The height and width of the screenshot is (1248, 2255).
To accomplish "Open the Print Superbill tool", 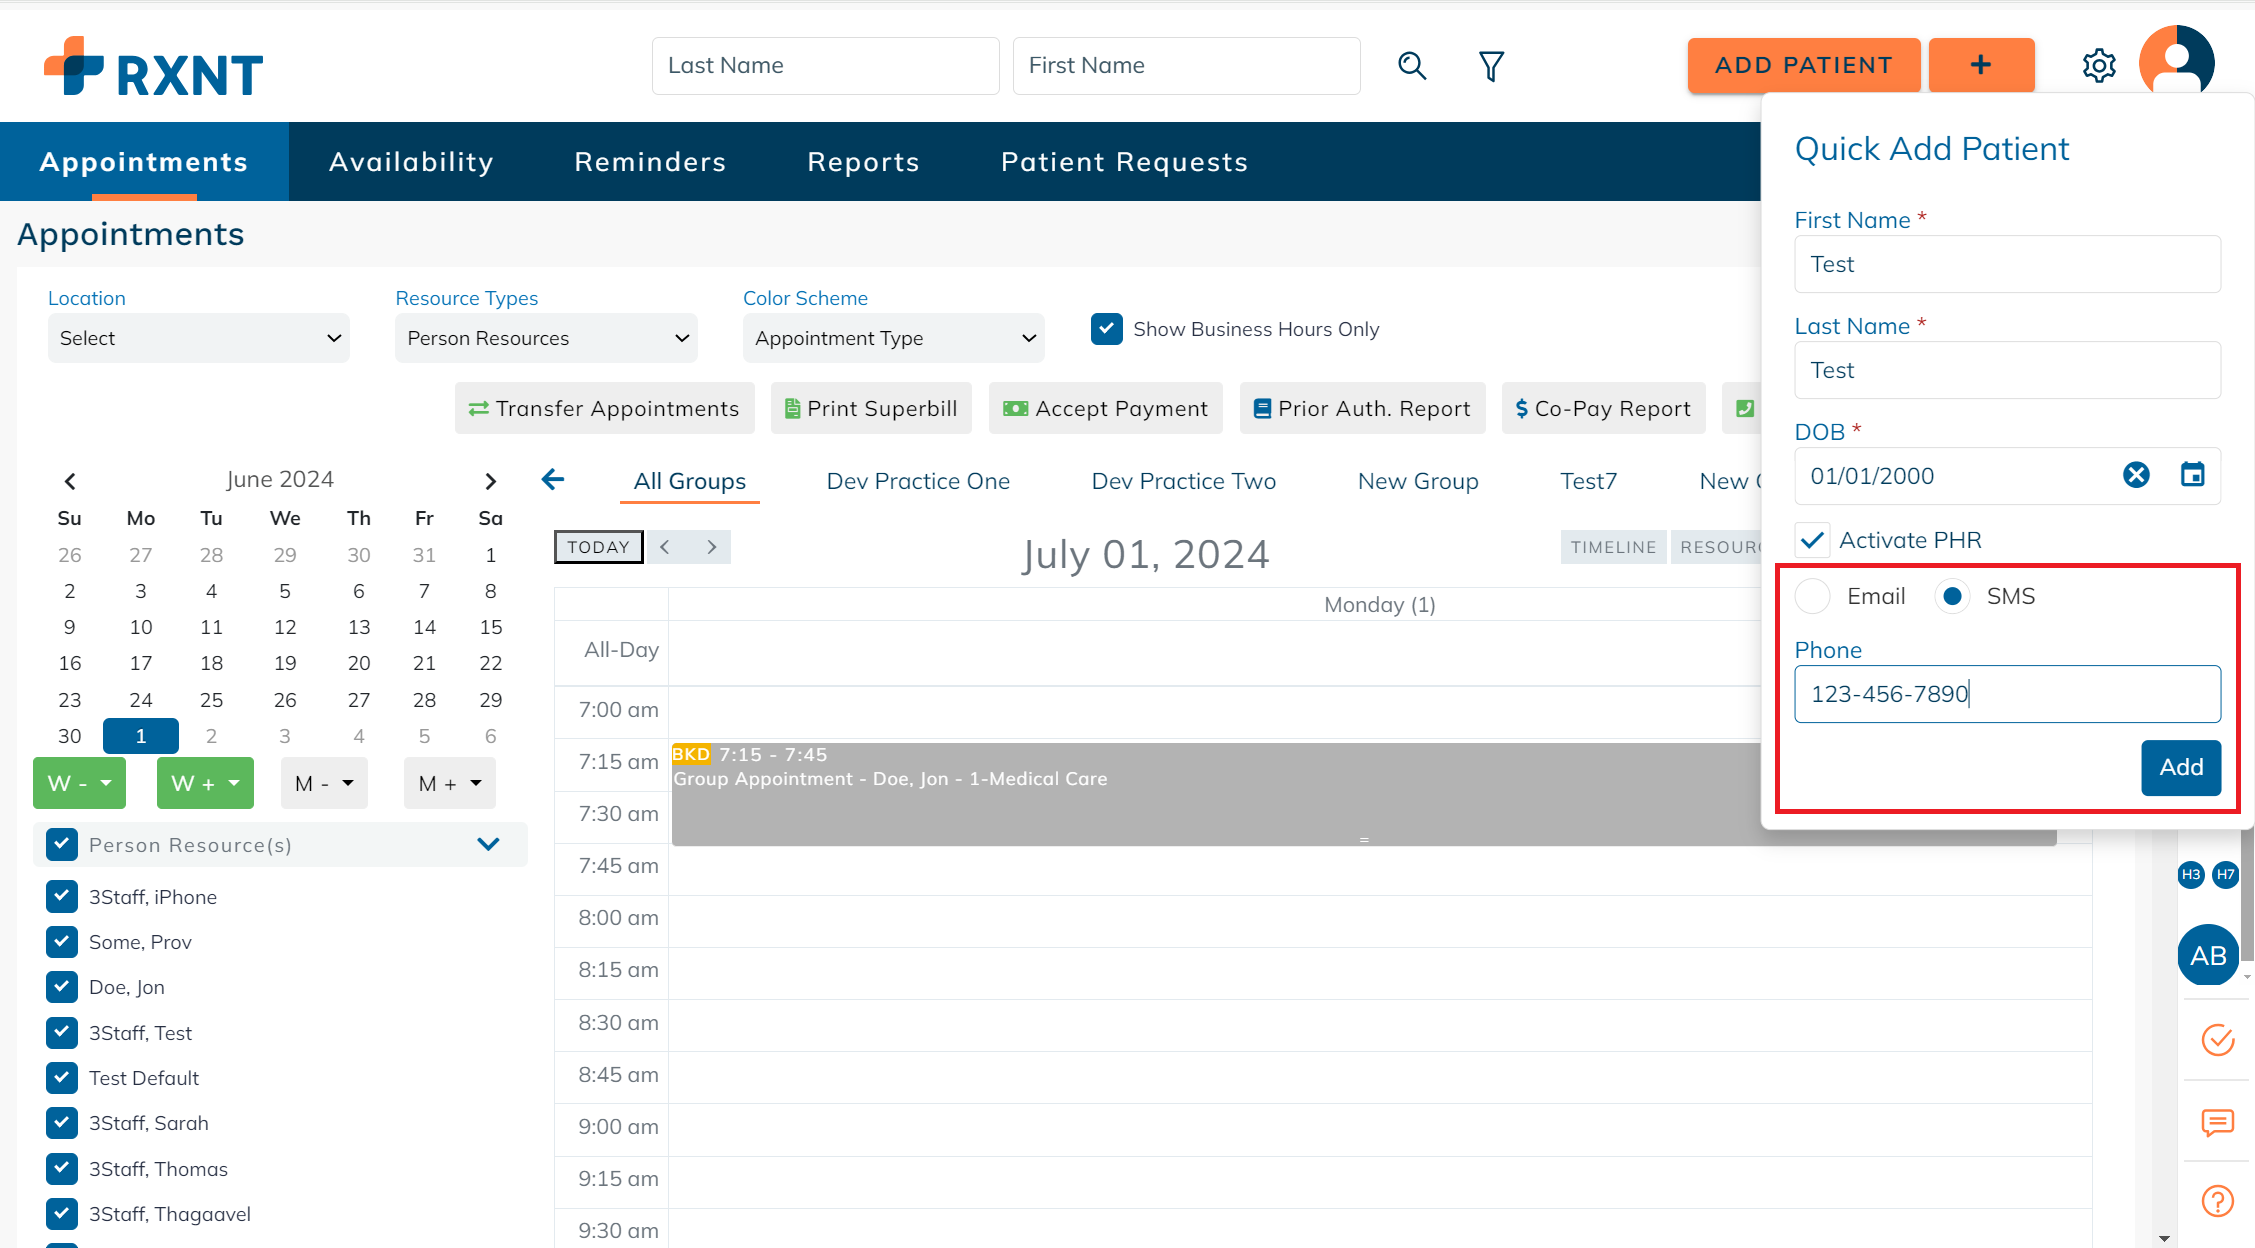I will pyautogui.click(x=870, y=408).
